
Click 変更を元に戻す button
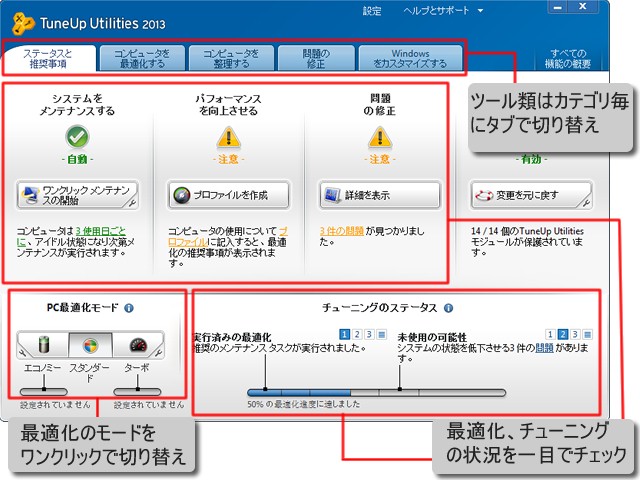(x=531, y=195)
